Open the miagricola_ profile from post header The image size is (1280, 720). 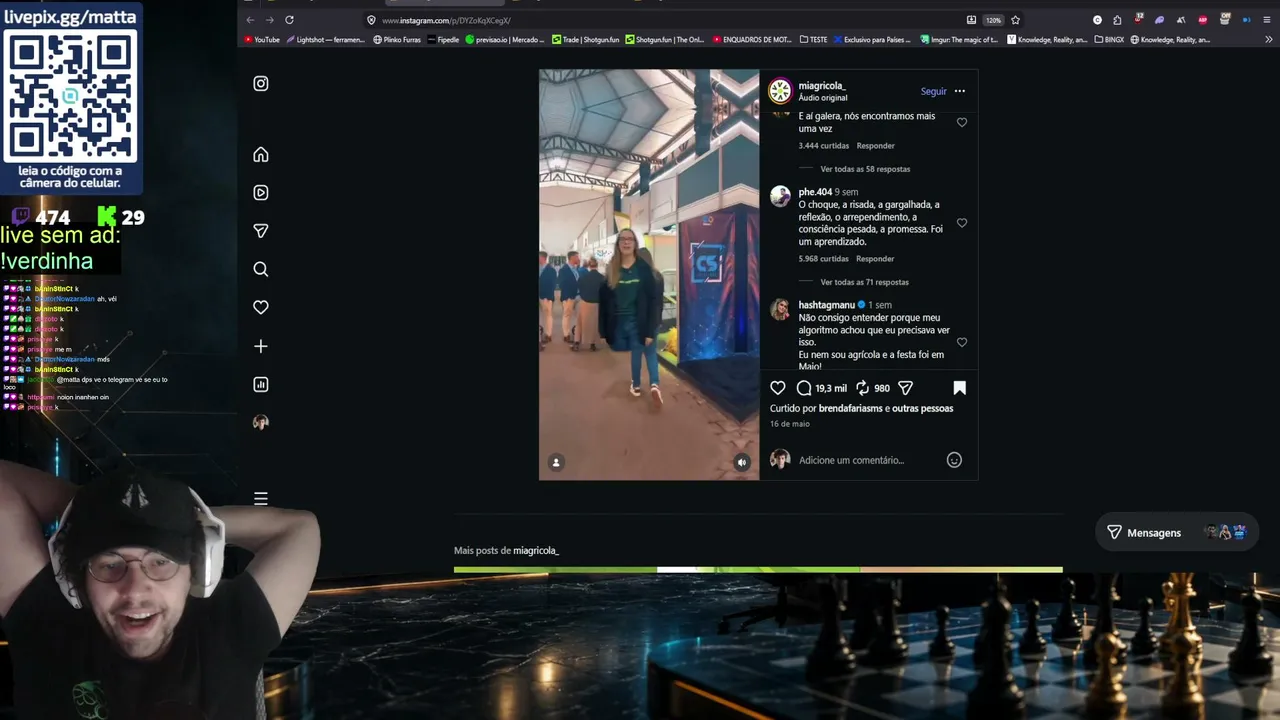tap(822, 86)
